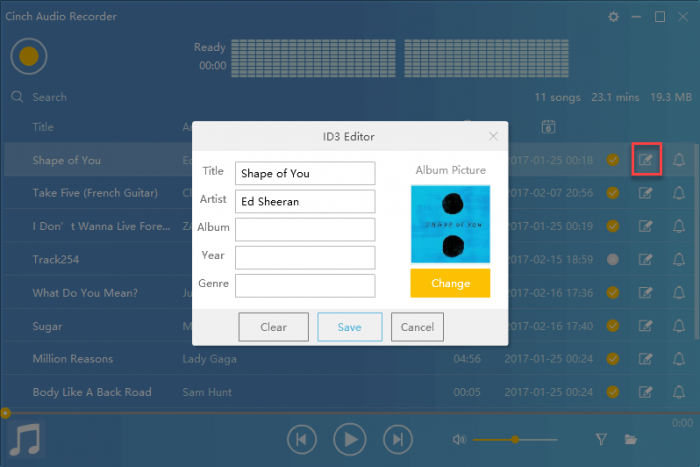This screenshot has width=700, height=467.
Task: Click the Title field containing Shape of You
Action: coord(305,173)
